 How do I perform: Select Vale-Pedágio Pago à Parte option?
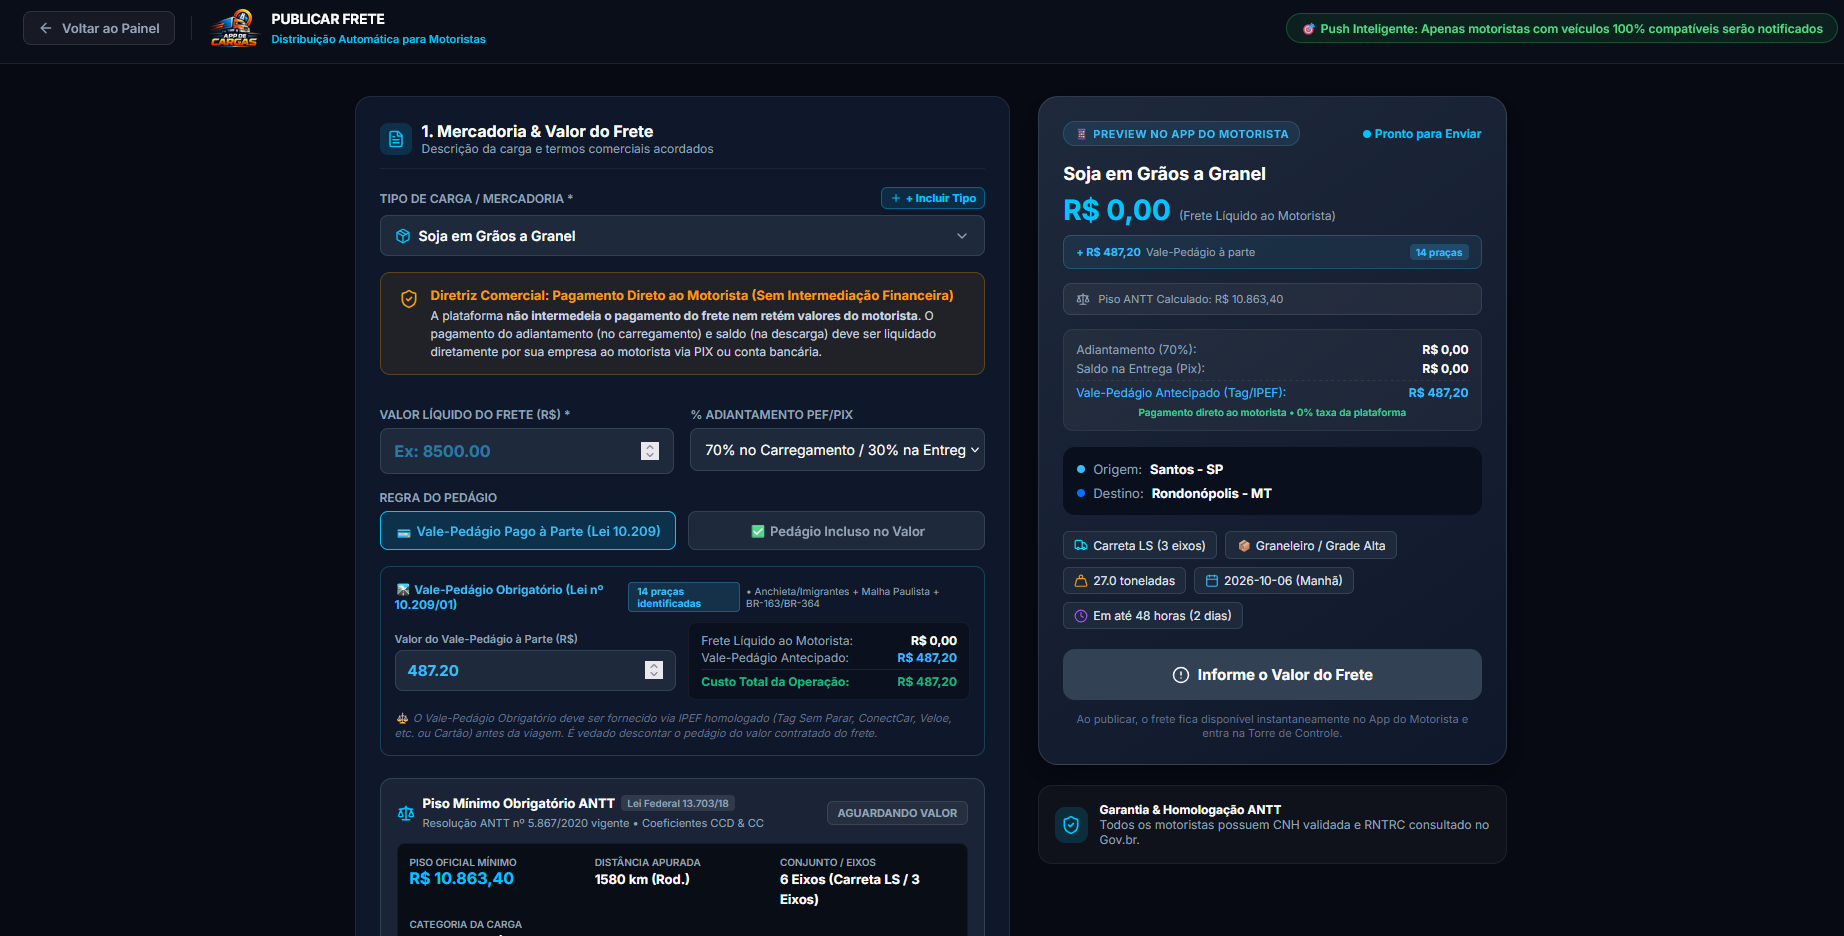(x=528, y=531)
